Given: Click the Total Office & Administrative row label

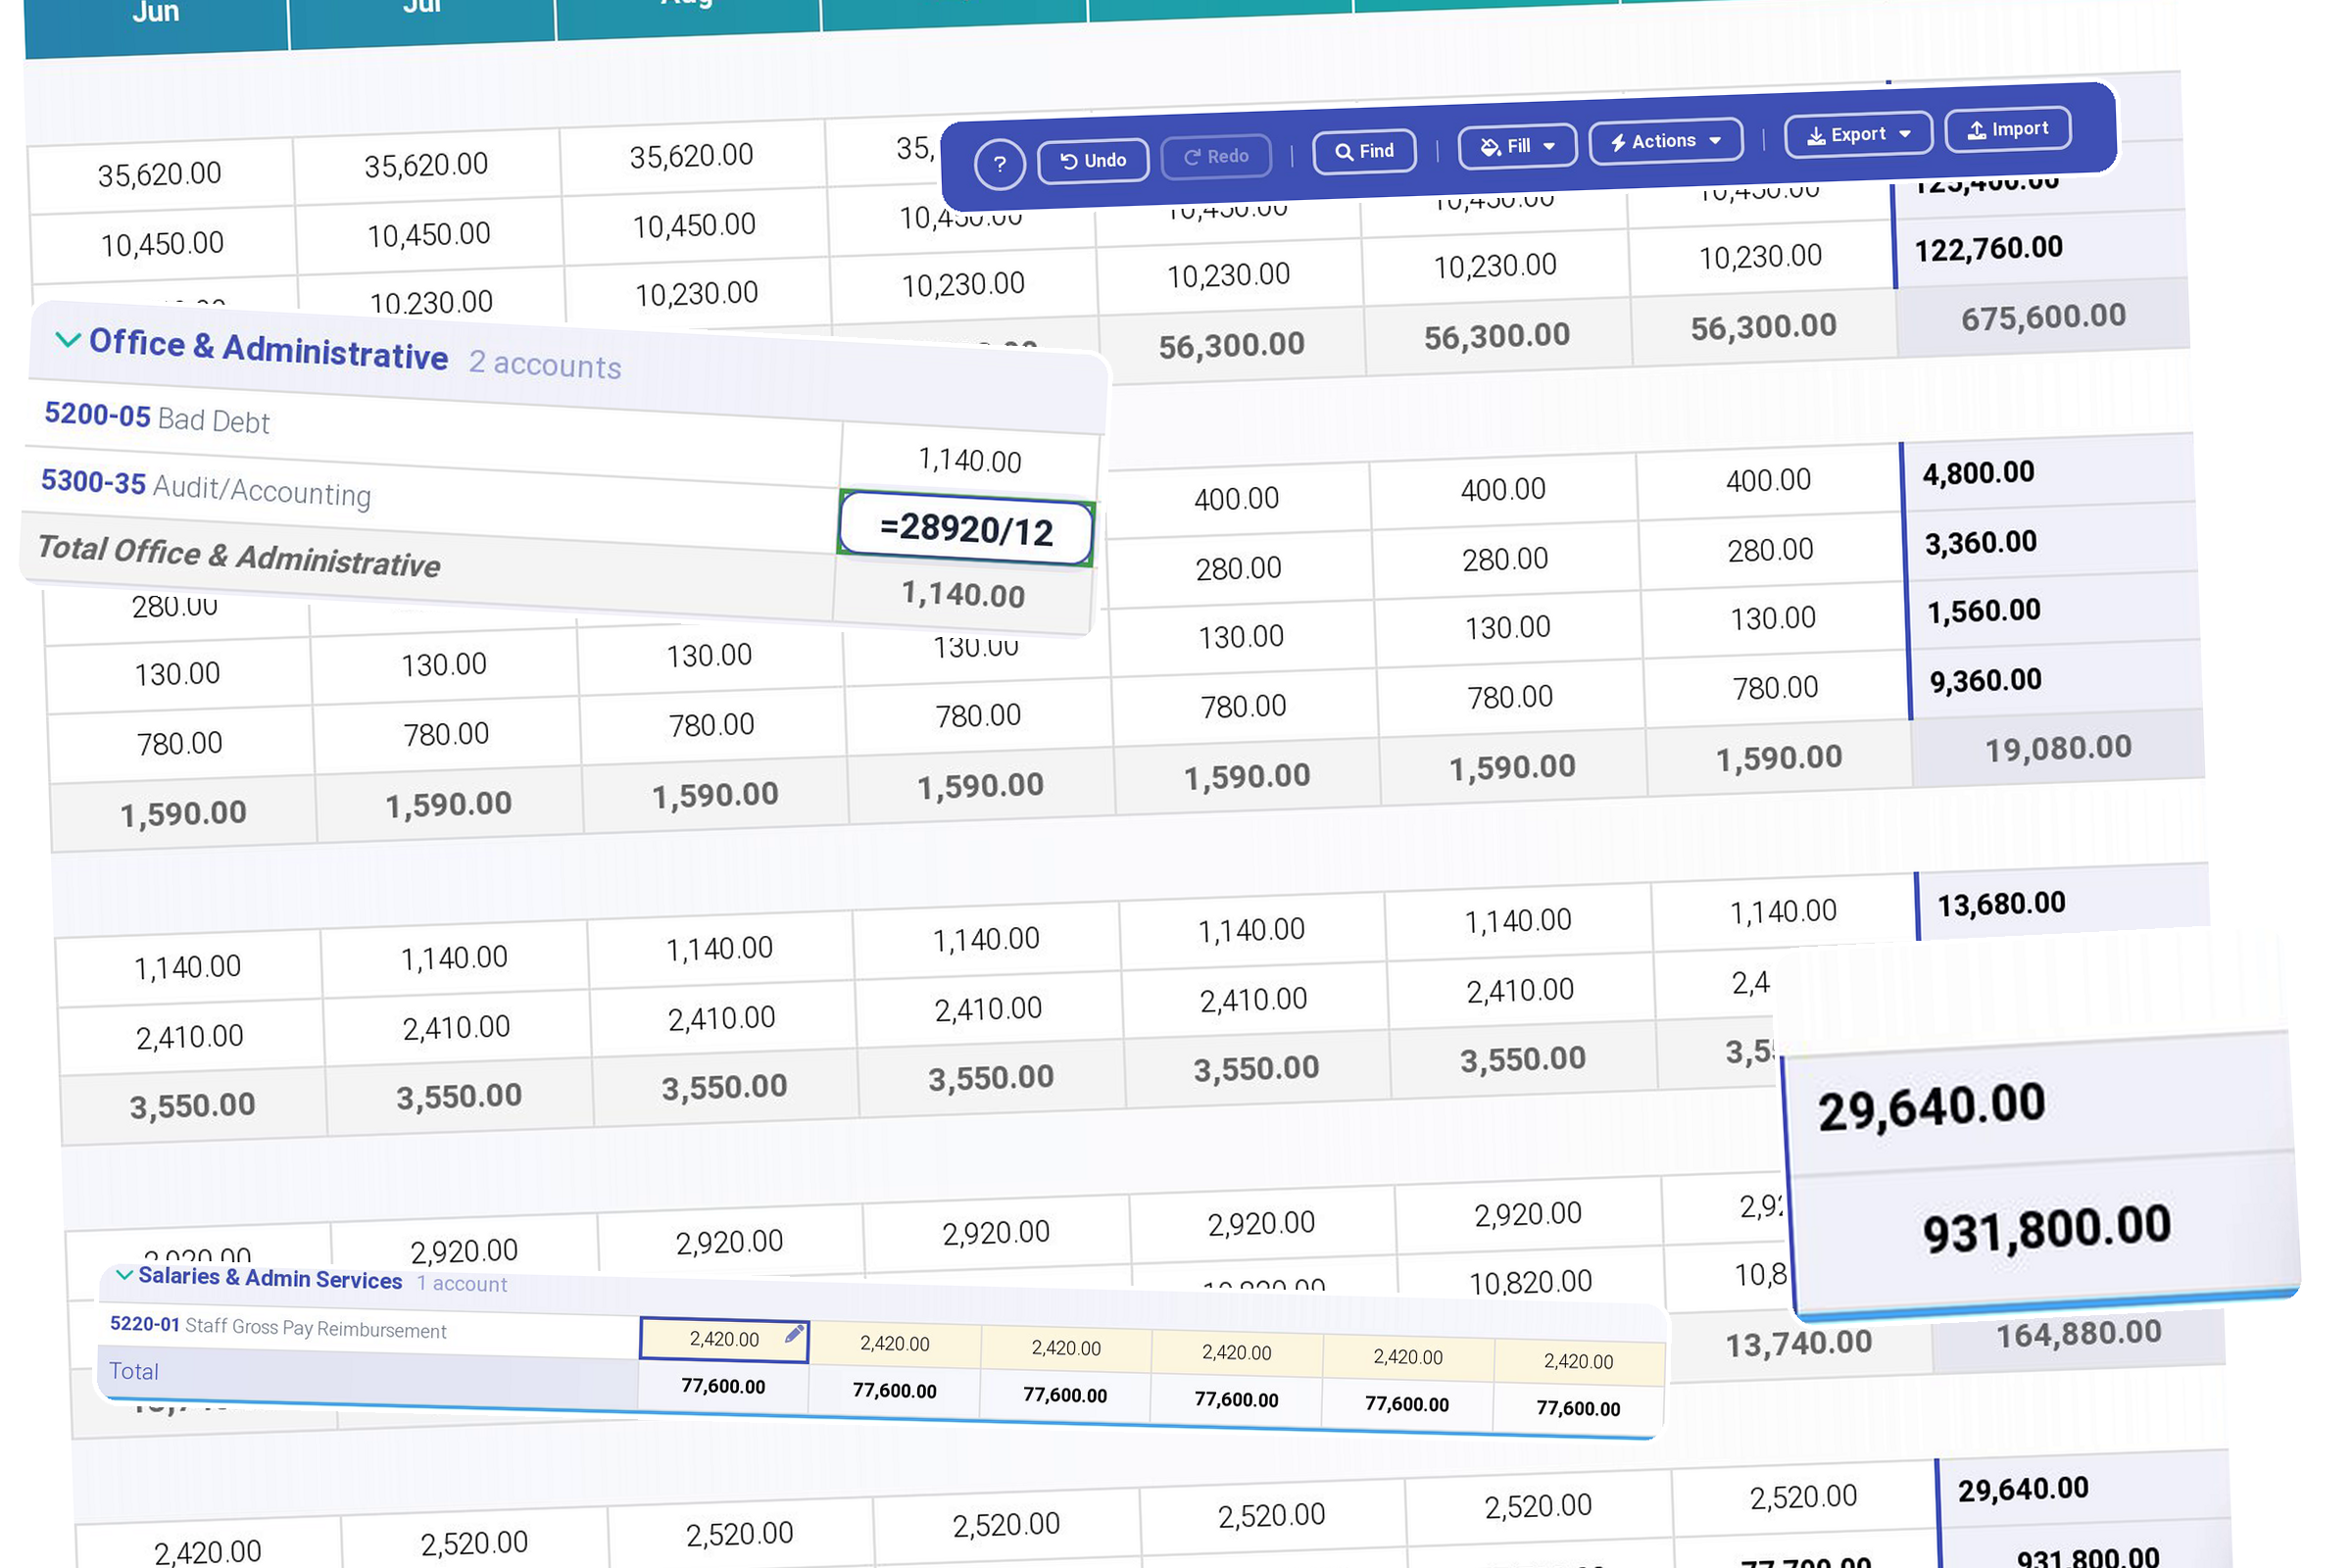Looking at the screenshot, I should pos(238,556).
